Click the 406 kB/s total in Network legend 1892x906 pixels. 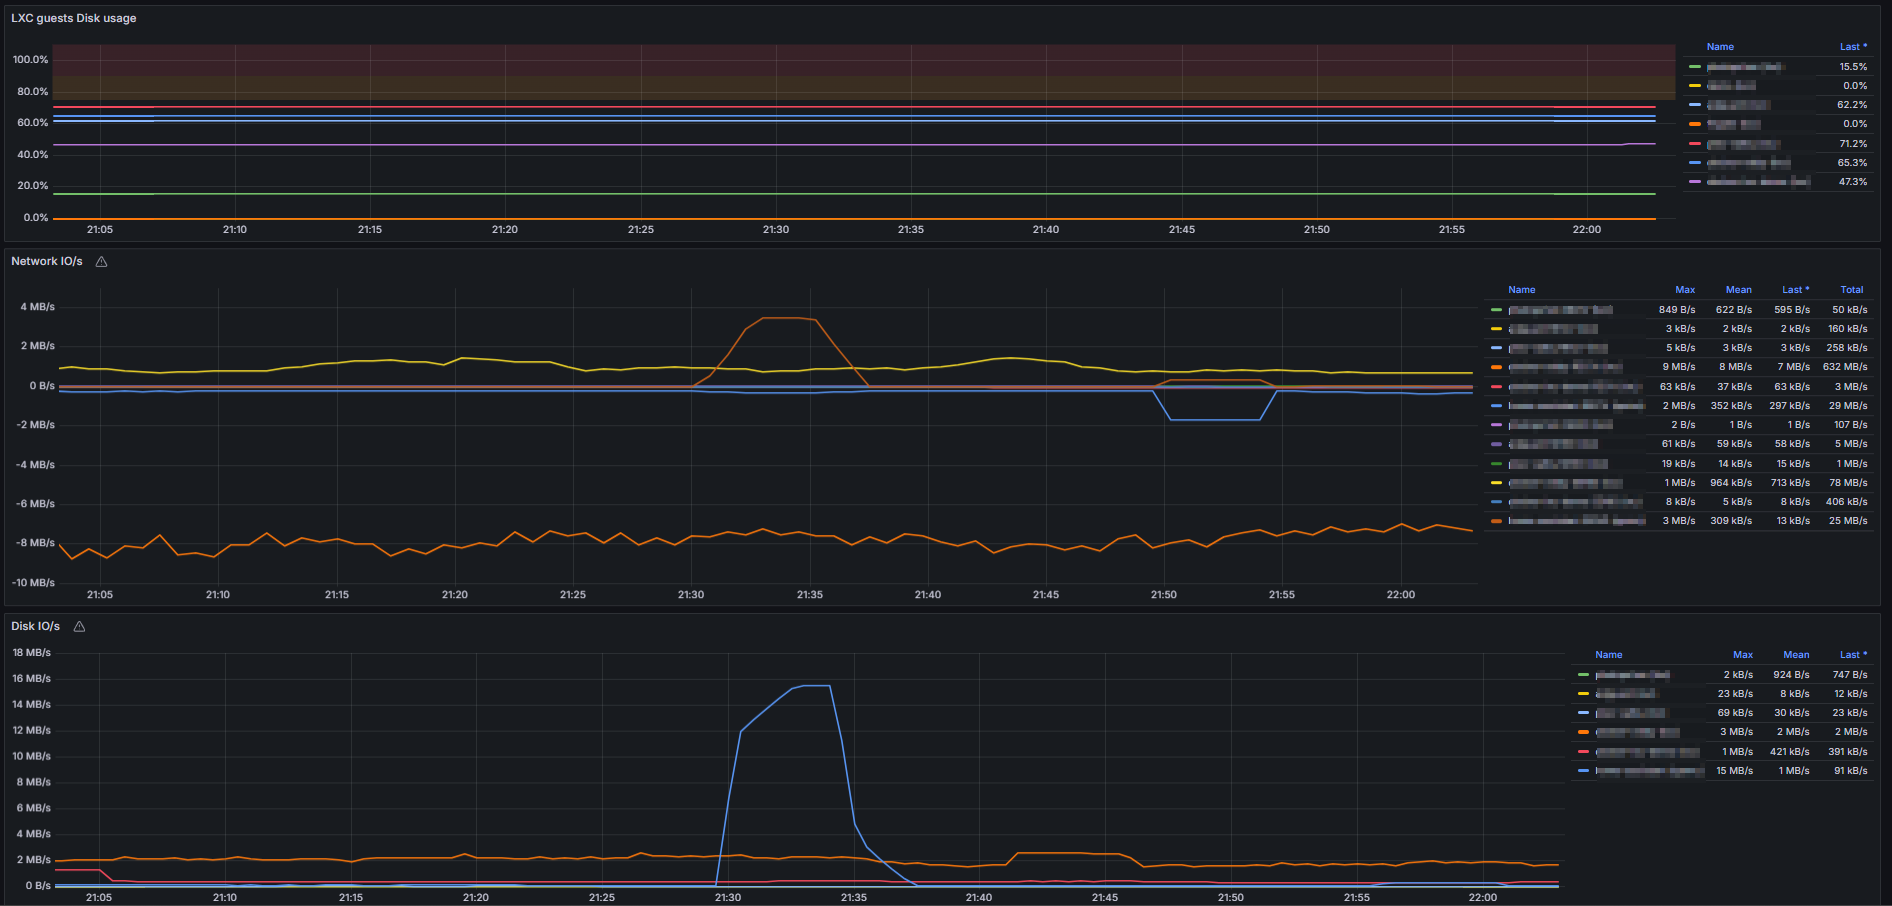point(1846,502)
